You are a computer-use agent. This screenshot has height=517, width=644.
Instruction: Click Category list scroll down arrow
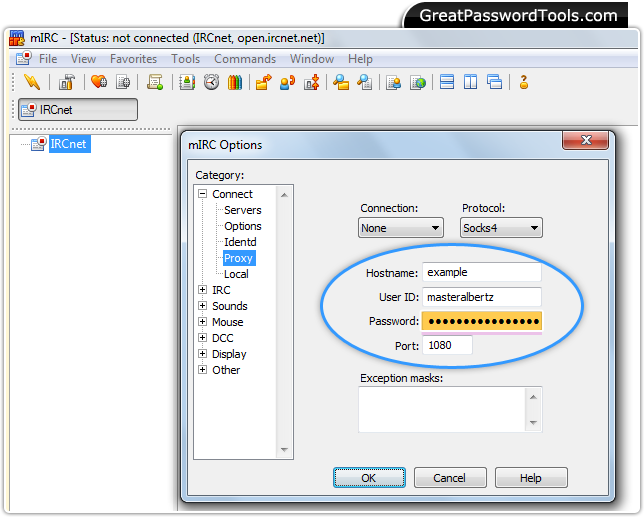(x=284, y=450)
